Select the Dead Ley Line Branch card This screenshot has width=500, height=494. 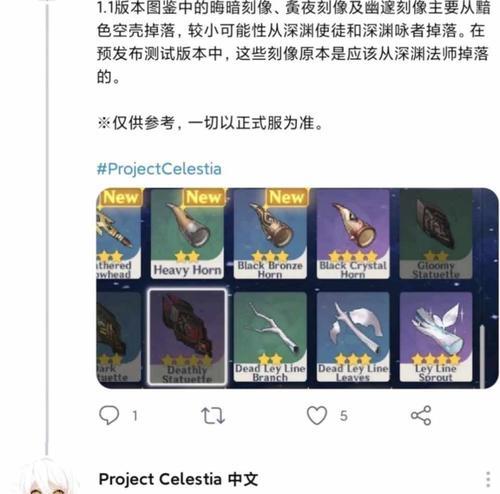click(x=270, y=337)
